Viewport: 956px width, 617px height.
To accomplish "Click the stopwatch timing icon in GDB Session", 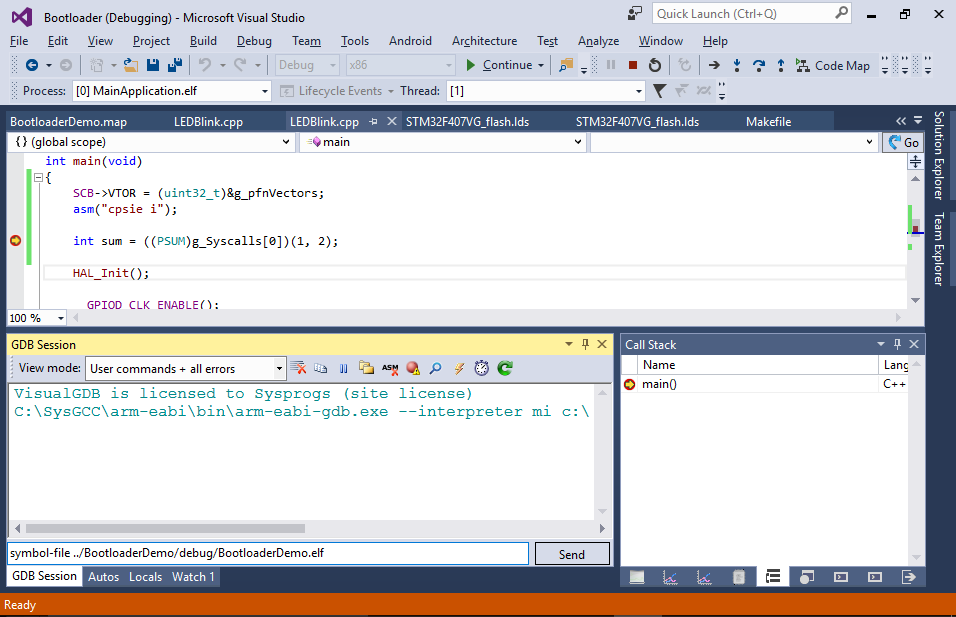I will pyautogui.click(x=482, y=368).
